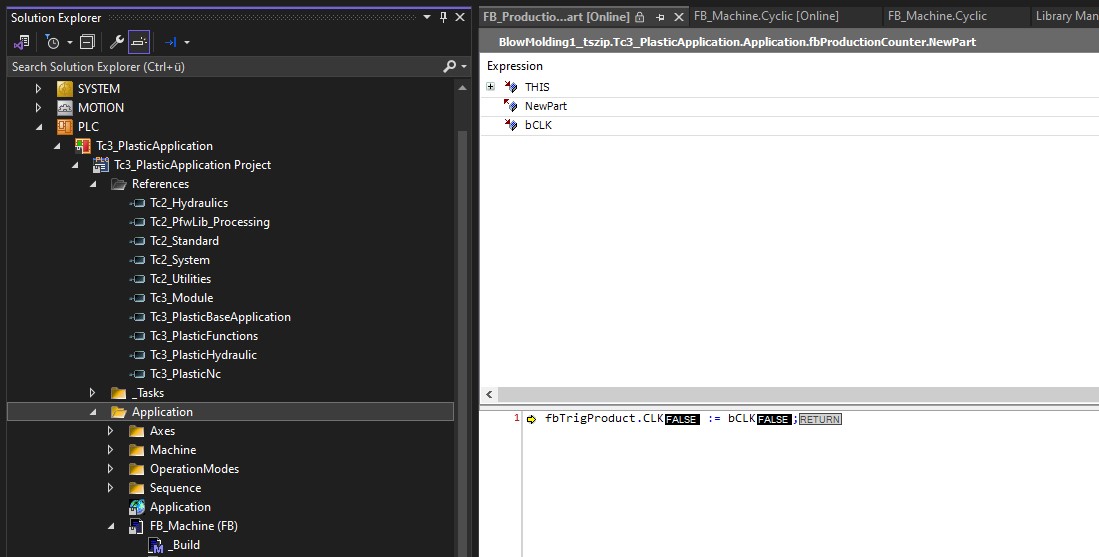Image resolution: width=1099 pixels, height=557 pixels.
Task: Click the Solution Explorer scrollbar up arrow
Action: 462,88
